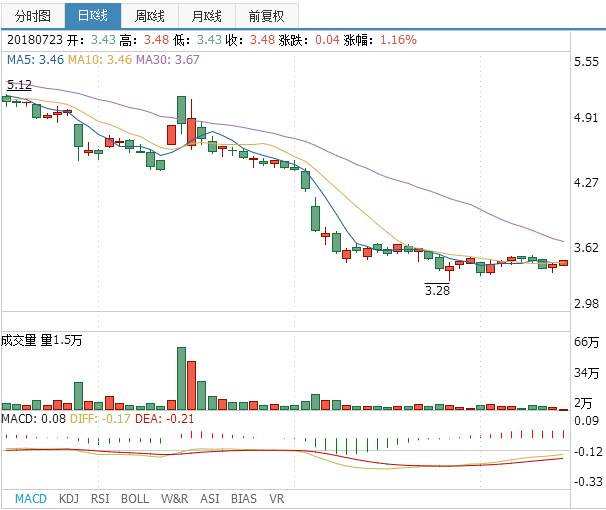Click the 成交量 volume label

[x=20, y=341]
